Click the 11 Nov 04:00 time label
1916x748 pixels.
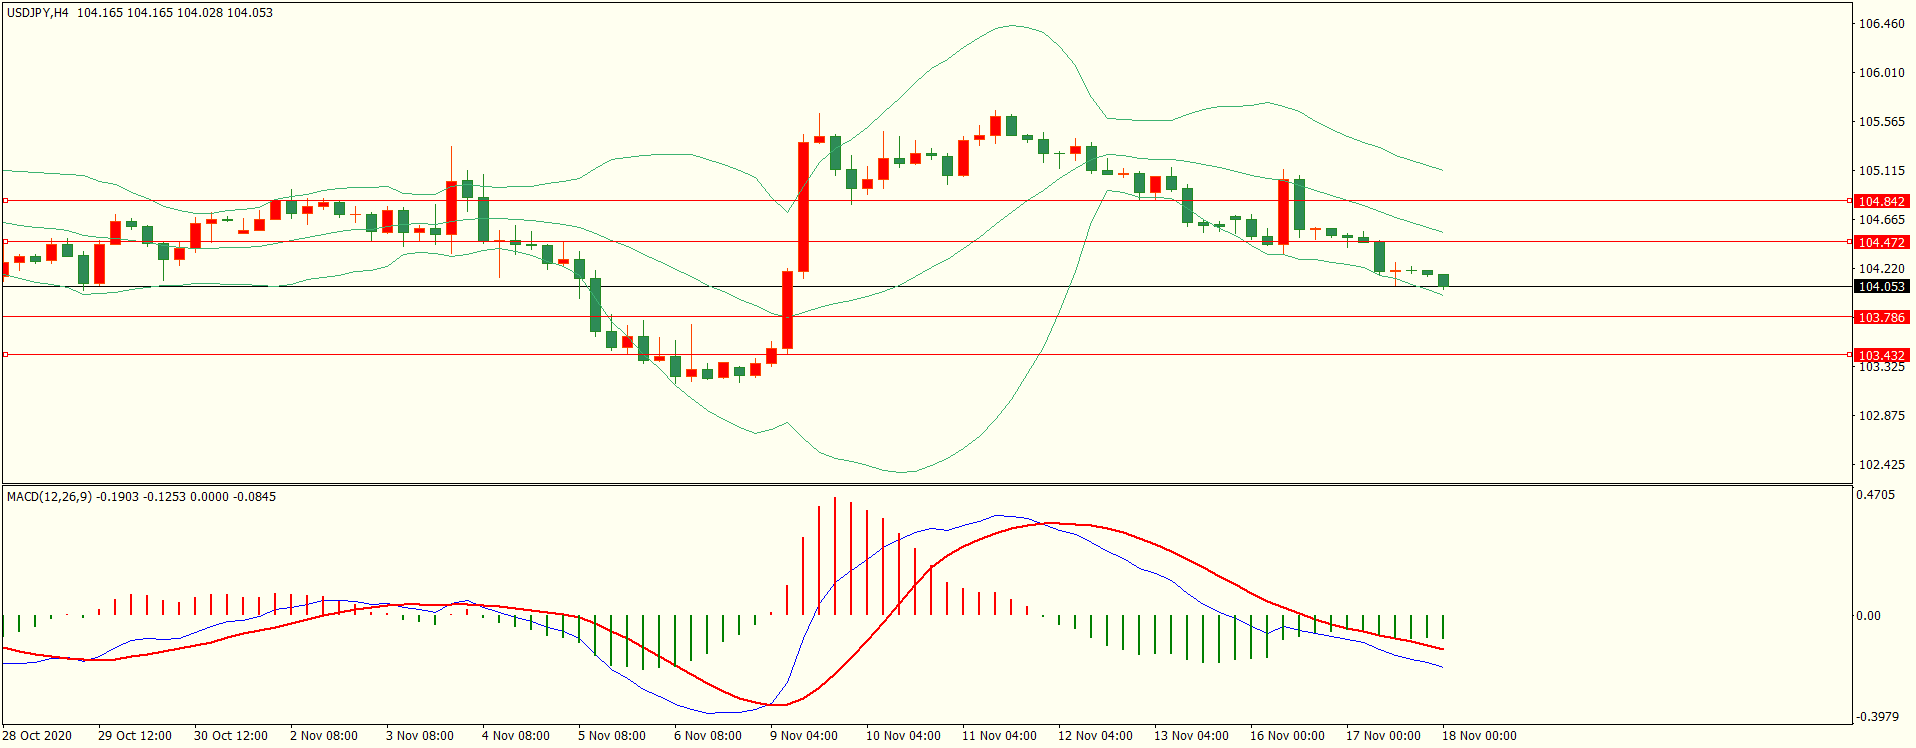[999, 736]
